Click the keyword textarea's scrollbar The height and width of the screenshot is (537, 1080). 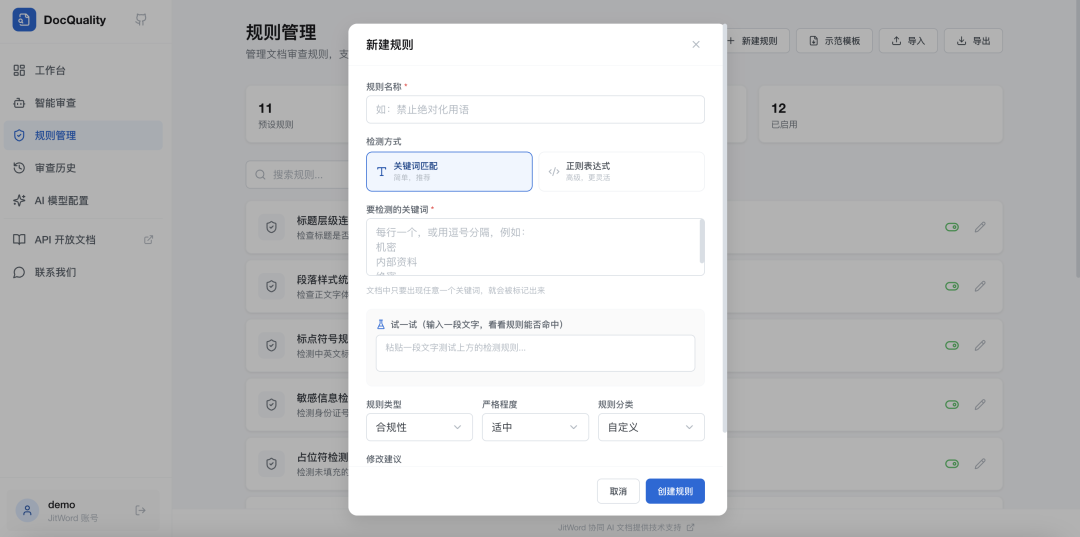click(x=702, y=241)
